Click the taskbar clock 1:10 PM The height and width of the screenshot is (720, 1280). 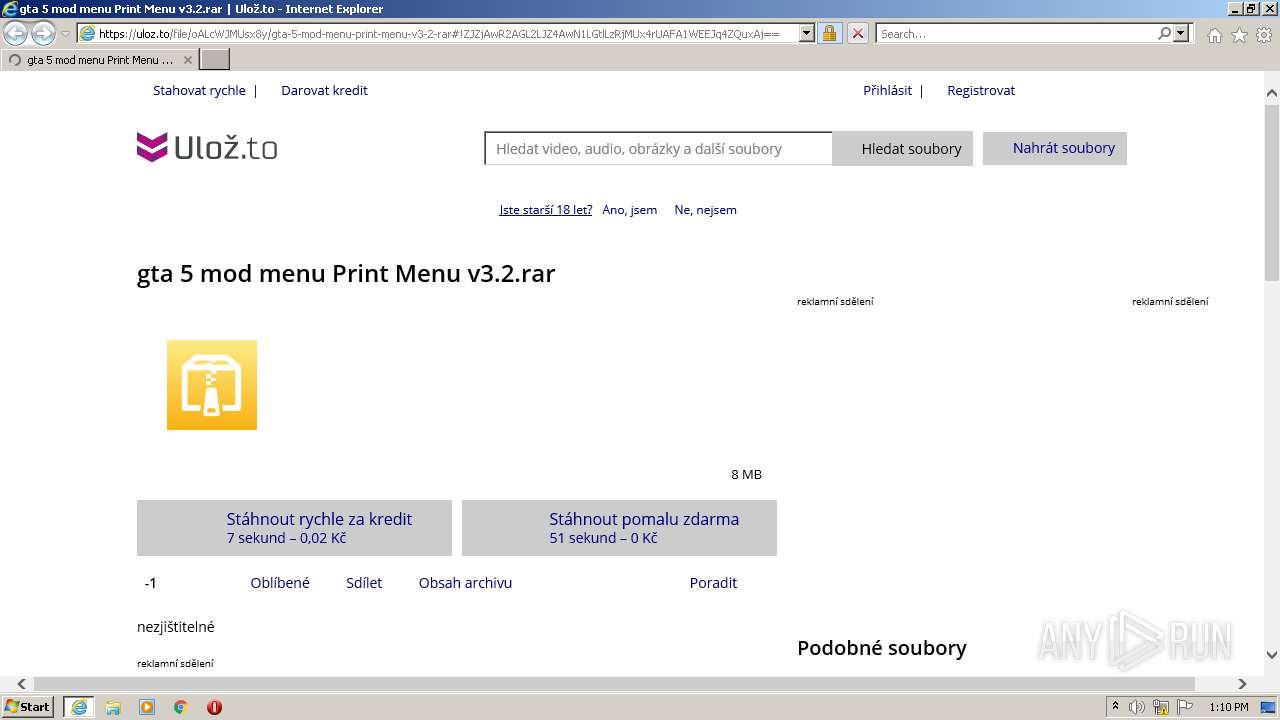click(x=1229, y=707)
